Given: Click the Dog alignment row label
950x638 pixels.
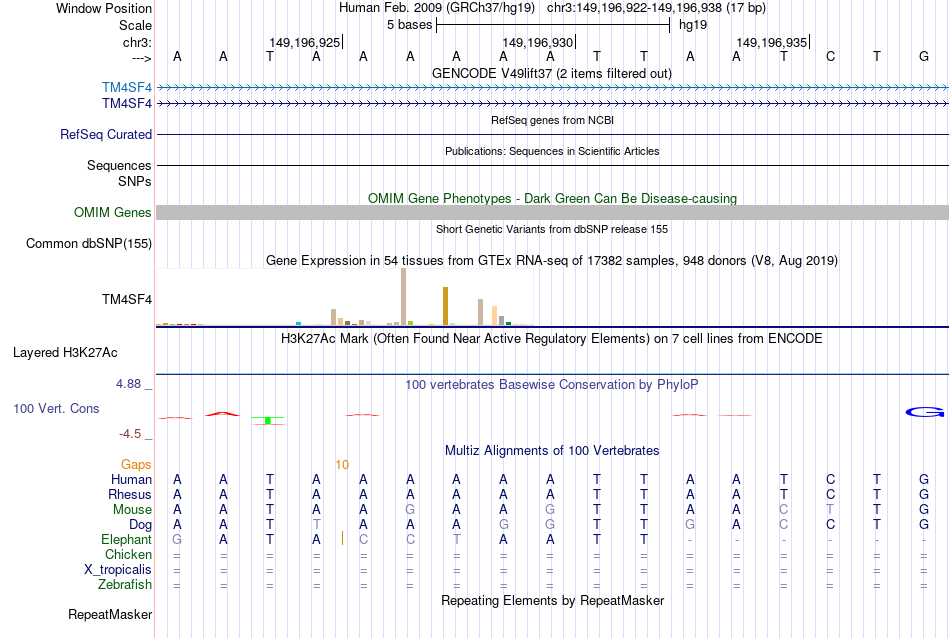Looking at the screenshot, I should pos(140,525).
